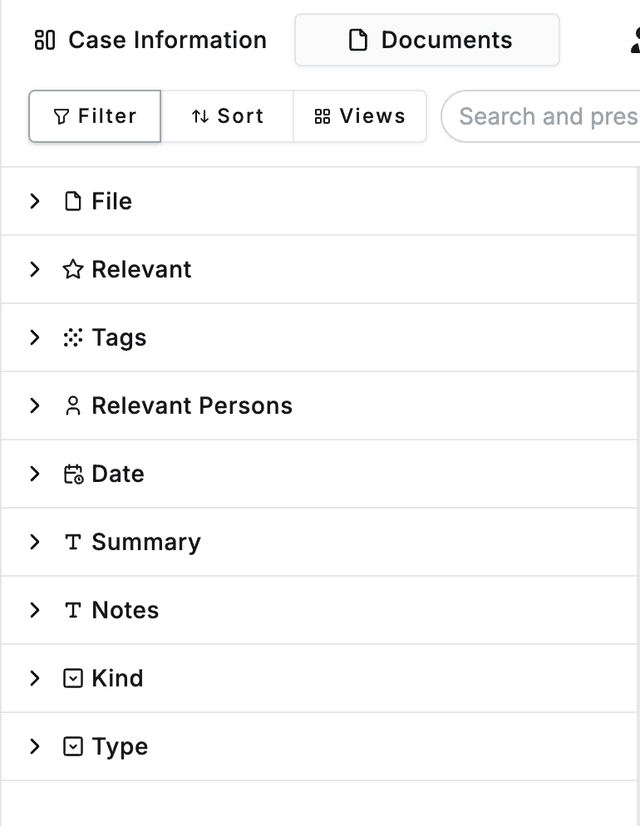Open the Views menu
The width and height of the screenshot is (640, 826).
[360, 116]
